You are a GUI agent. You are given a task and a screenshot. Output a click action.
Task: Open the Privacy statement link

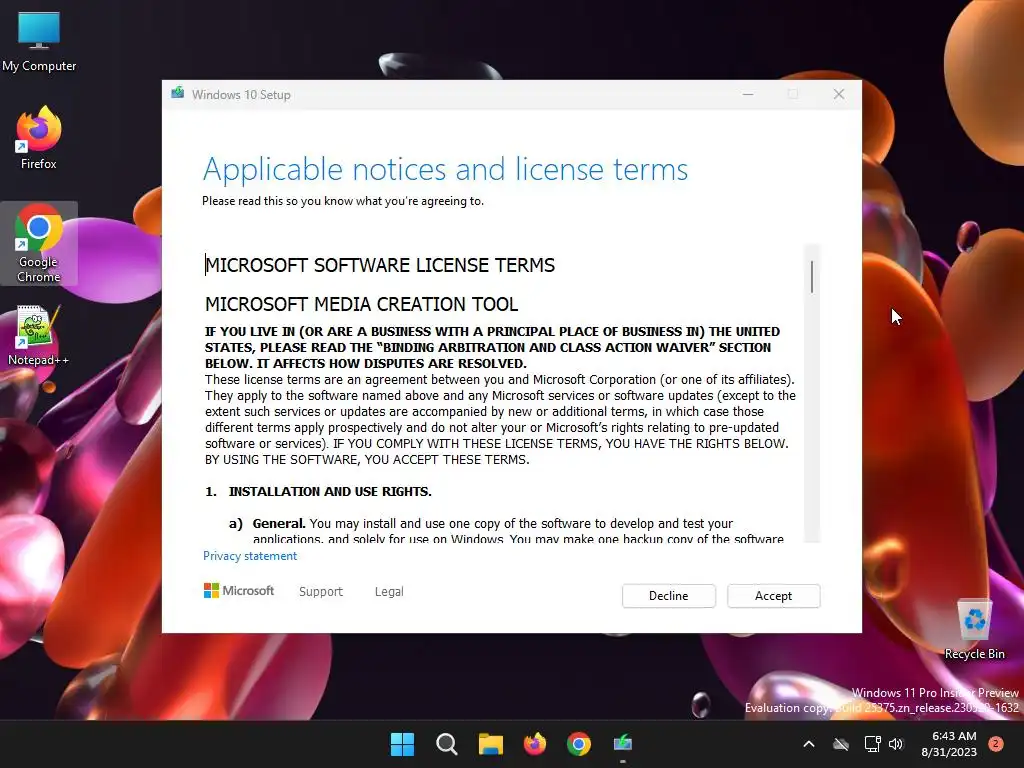[249, 556]
